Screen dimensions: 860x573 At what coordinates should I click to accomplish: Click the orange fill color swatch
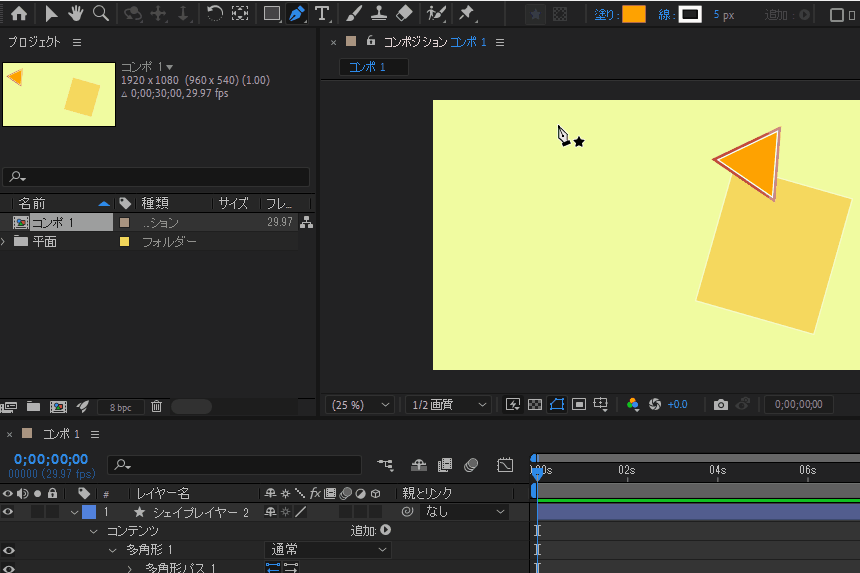click(634, 14)
